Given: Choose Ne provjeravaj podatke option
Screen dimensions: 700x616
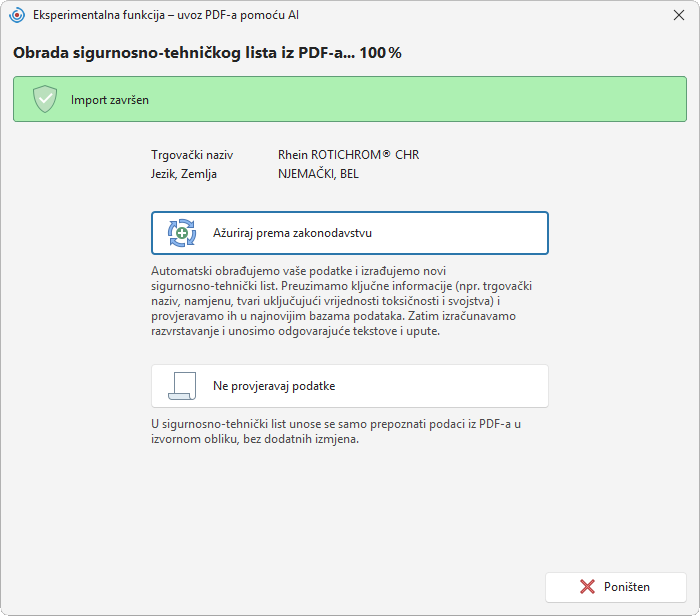Looking at the screenshot, I should [350, 386].
